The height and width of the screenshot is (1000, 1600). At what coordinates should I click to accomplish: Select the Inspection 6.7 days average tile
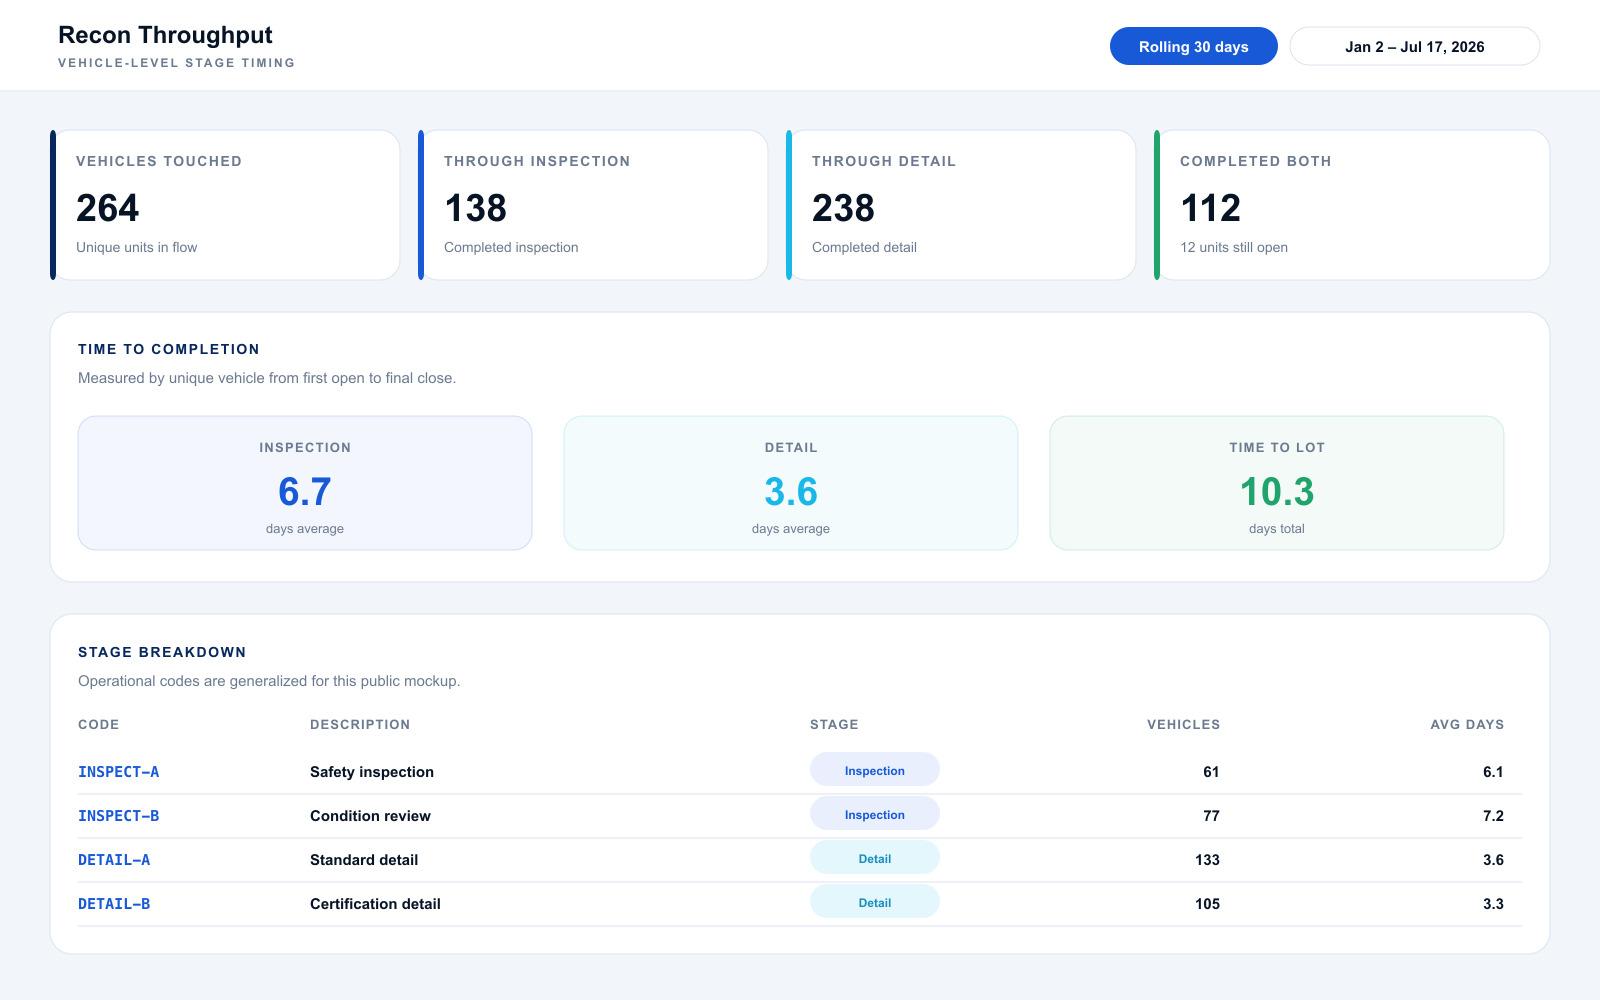305,483
